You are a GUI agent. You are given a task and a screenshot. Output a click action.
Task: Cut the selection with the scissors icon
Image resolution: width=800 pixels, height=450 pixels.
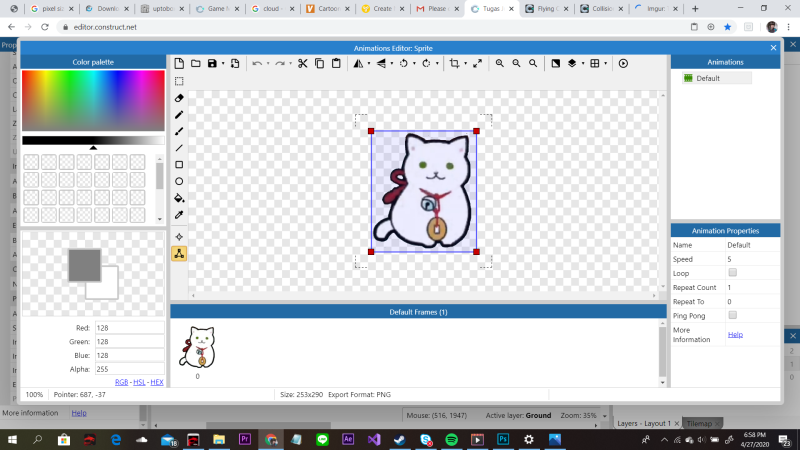pos(303,63)
